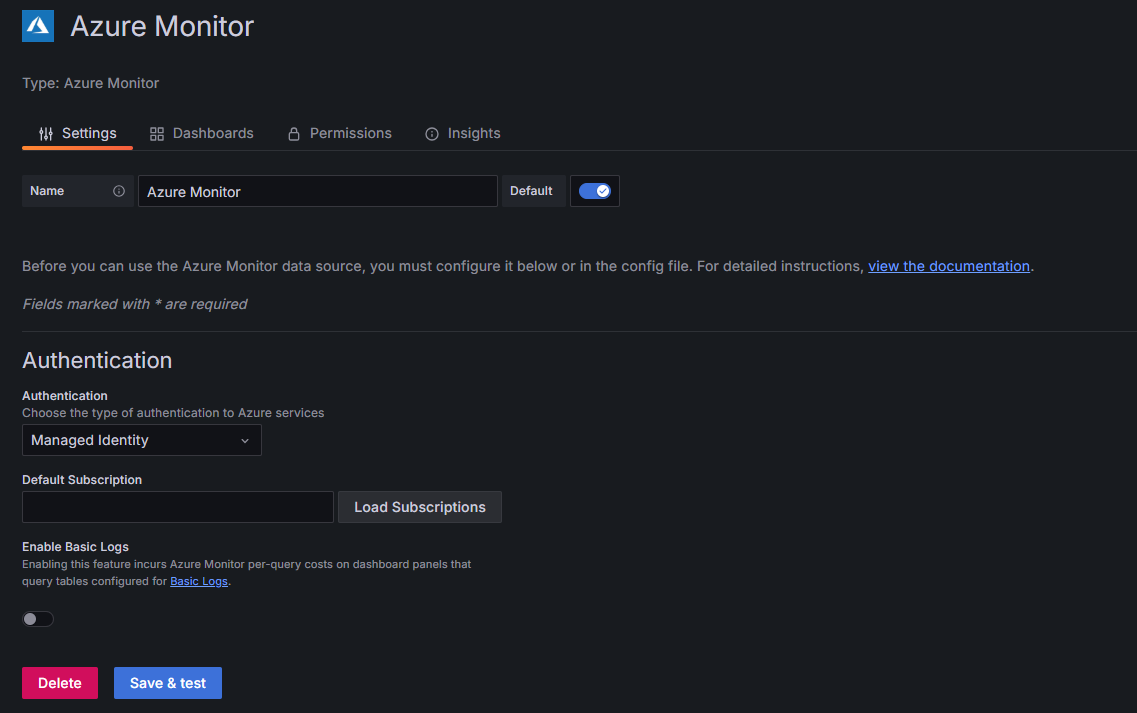The width and height of the screenshot is (1137, 713).
Task: Click the Authentication section heading
Action: pyautogui.click(x=97, y=360)
